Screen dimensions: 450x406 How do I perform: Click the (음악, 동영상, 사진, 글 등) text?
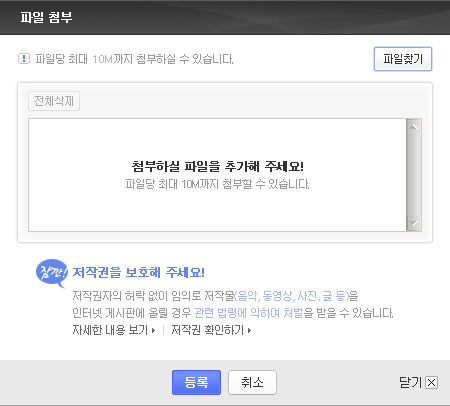point(291,296)
